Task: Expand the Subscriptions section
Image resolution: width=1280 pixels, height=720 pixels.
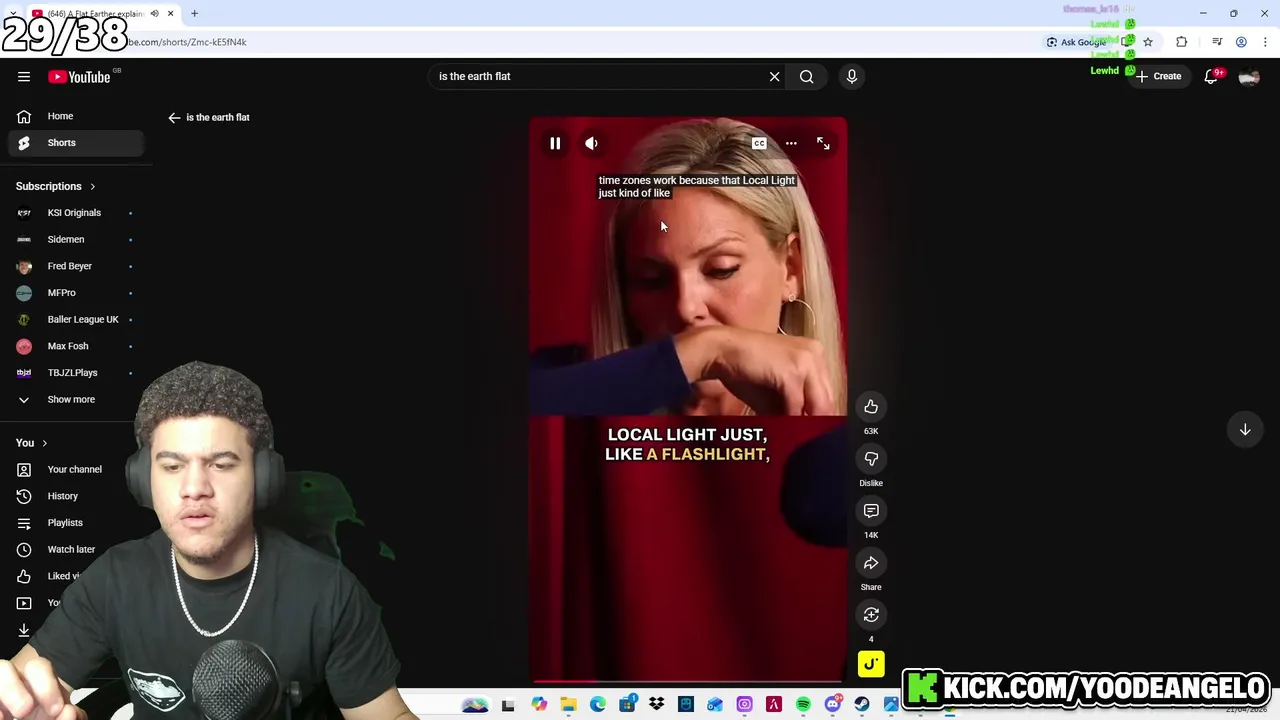Action: click(56, 186)
